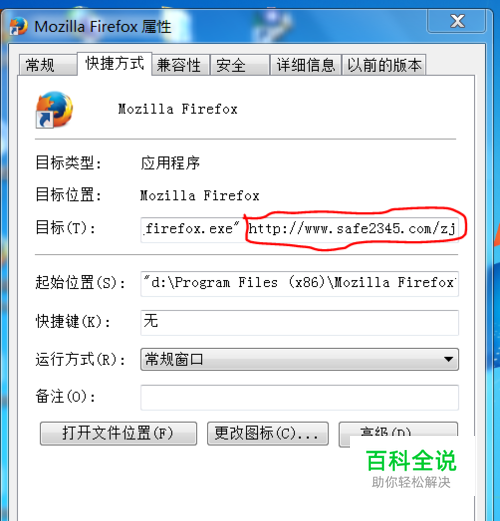Viewport: 500px width, 521px height.
Task: Select the 快捷方式 tab
Action: click(x=115, y=63)
